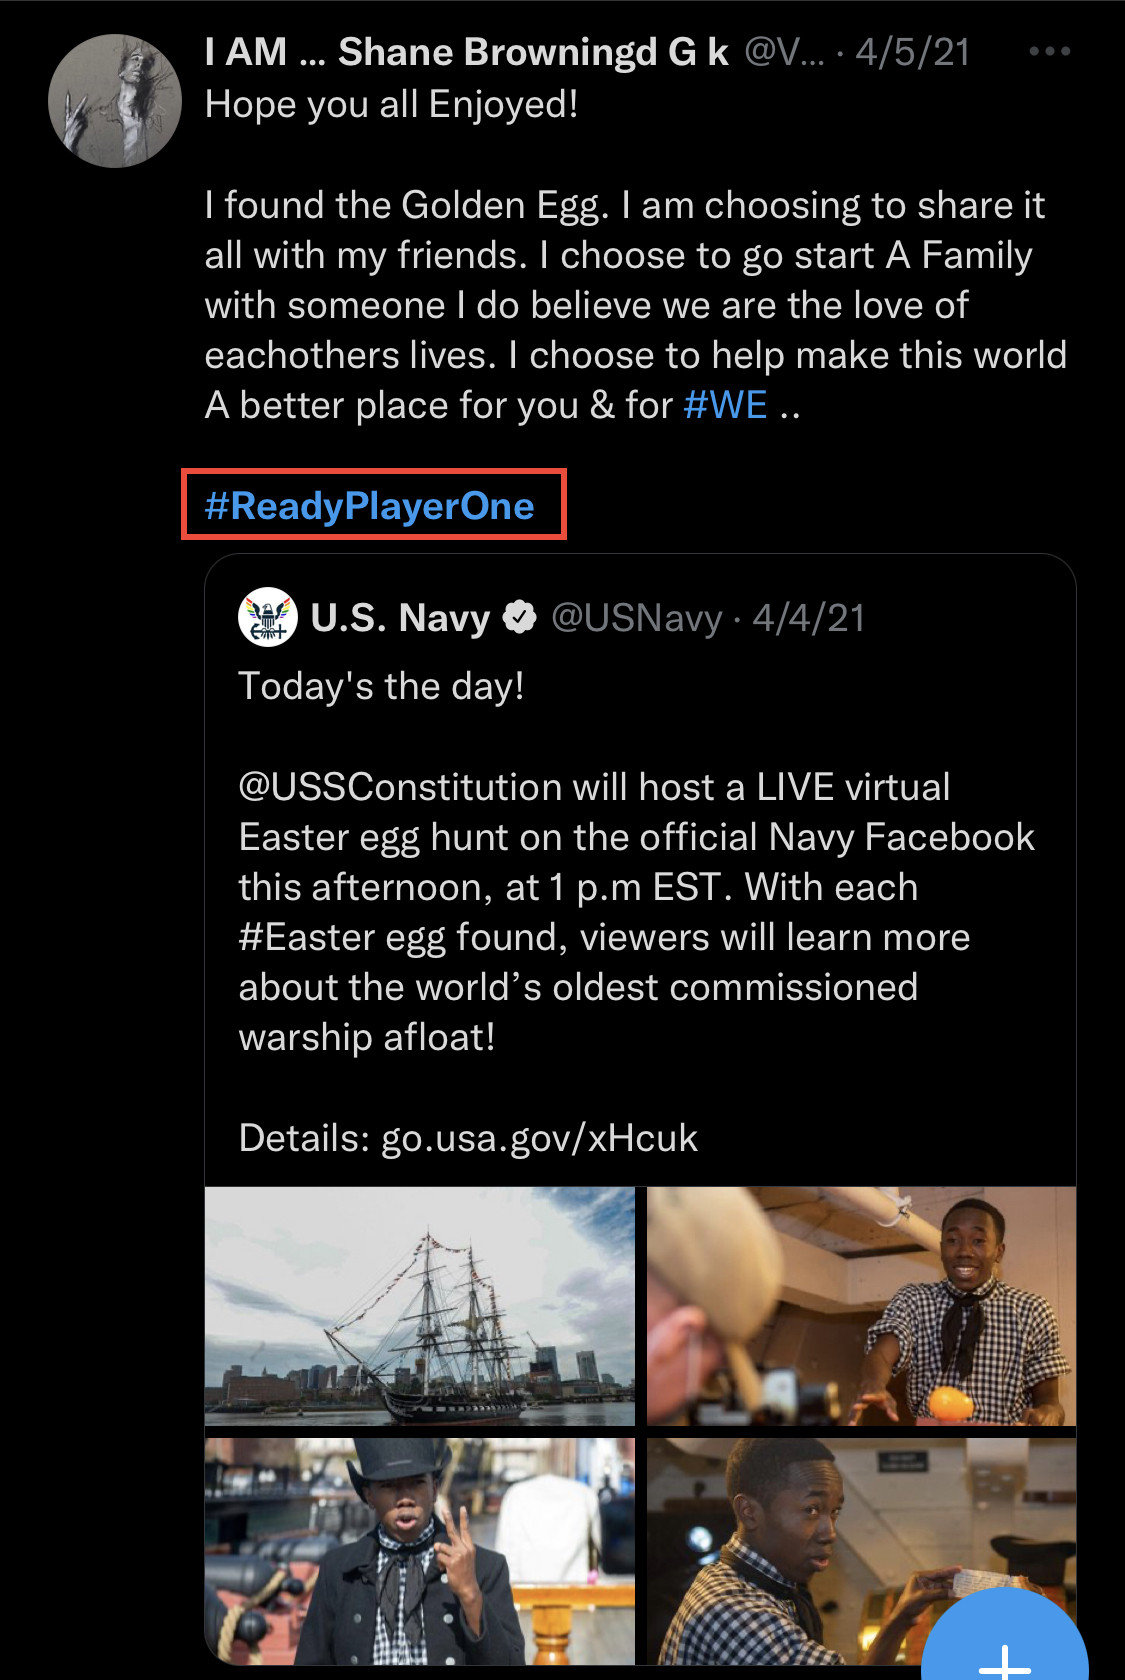Screen dimensions: 1125x1680
Task: Tap the U.S. Navy avatar icon
Action: (268, 618)
